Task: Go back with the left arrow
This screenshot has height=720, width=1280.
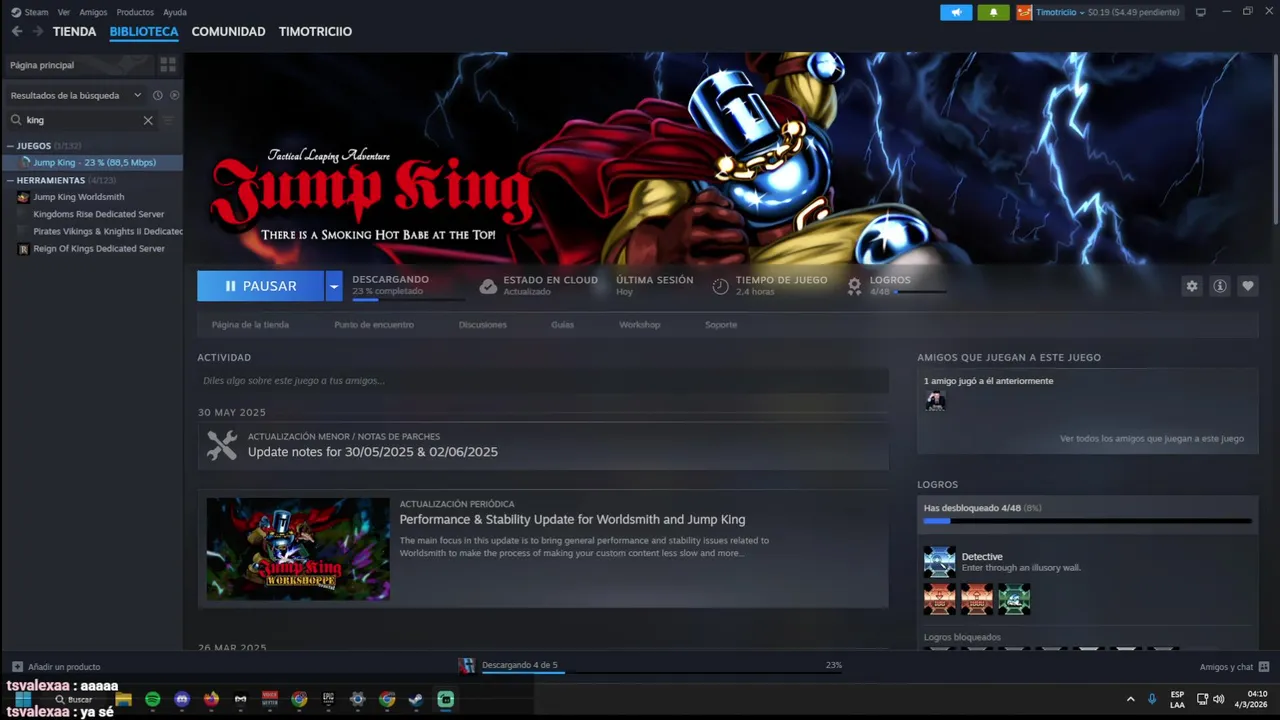Action: (x=17, y=32)
